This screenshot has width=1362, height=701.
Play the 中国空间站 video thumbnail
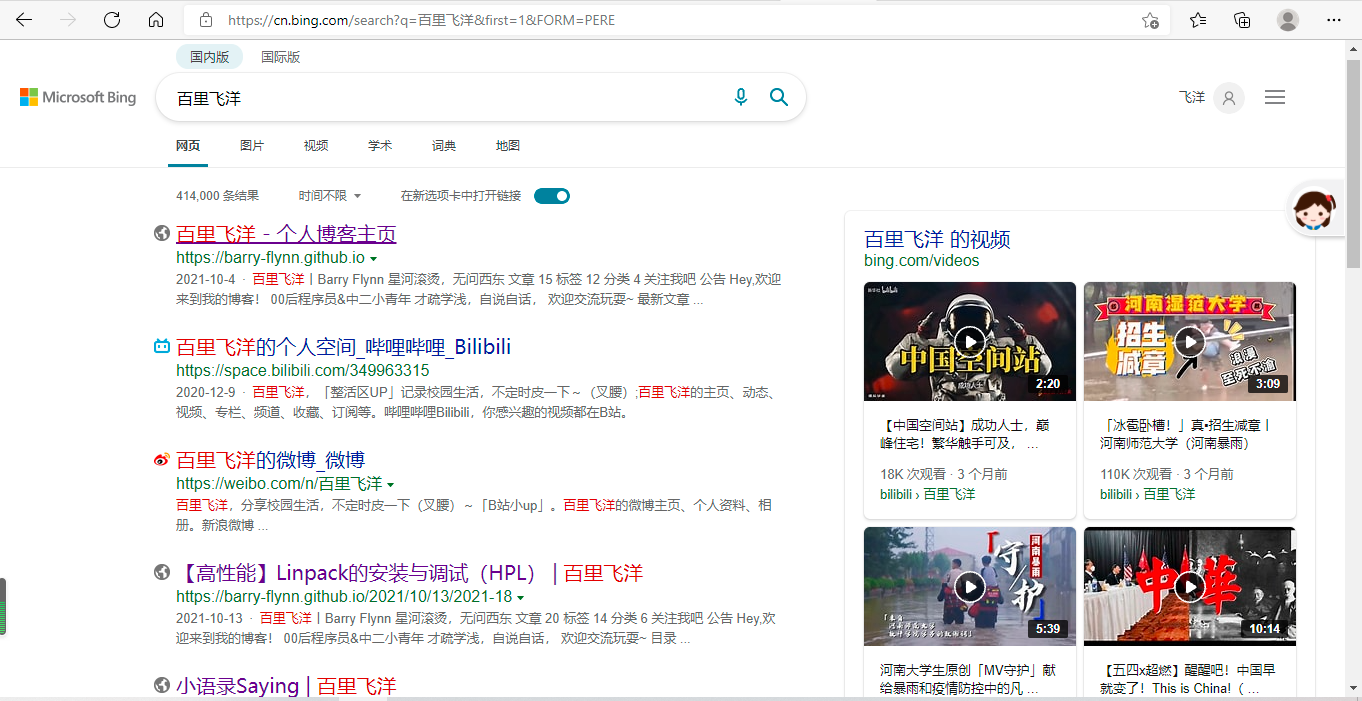969,341
